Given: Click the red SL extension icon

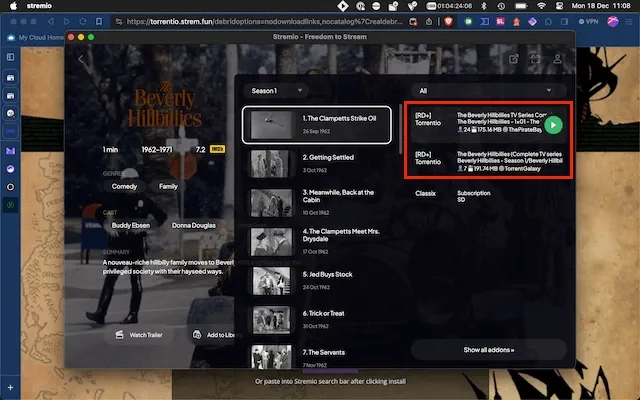Looking at the screenshot, I should tap(500, 22).
